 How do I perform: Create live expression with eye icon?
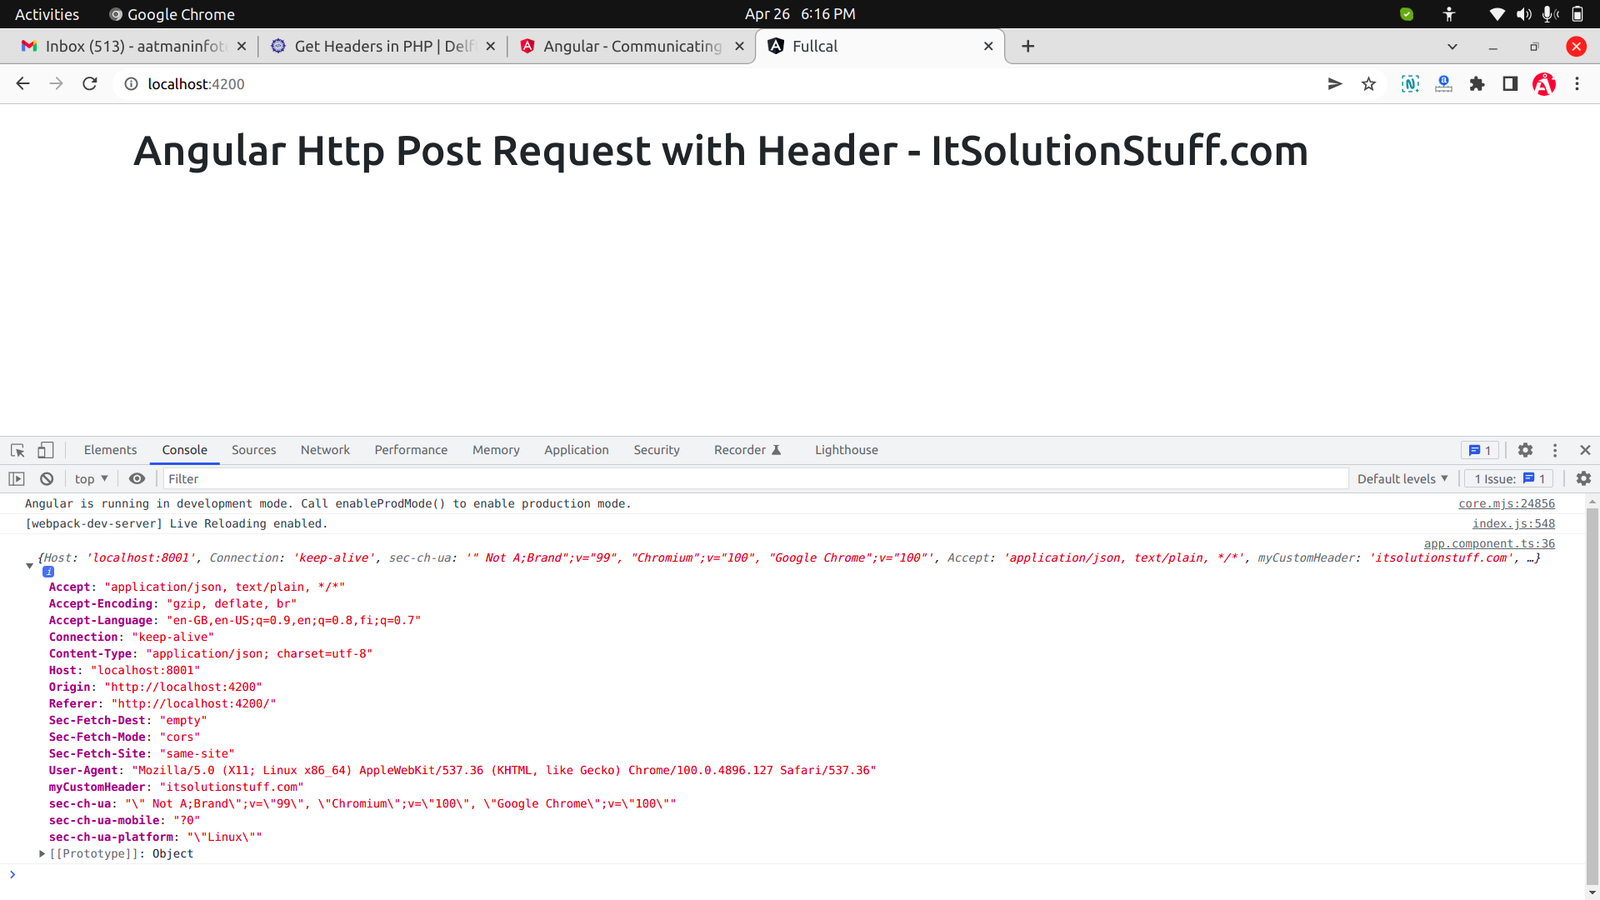pos(137,479)
